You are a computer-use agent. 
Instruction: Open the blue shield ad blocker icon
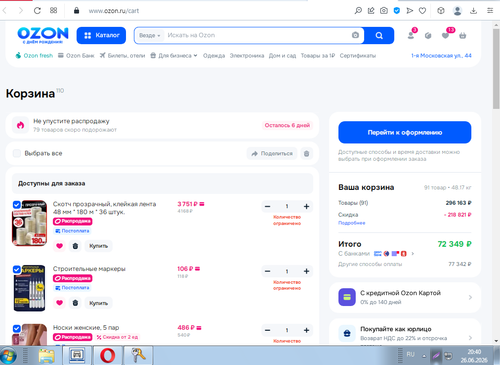point(397,11)
